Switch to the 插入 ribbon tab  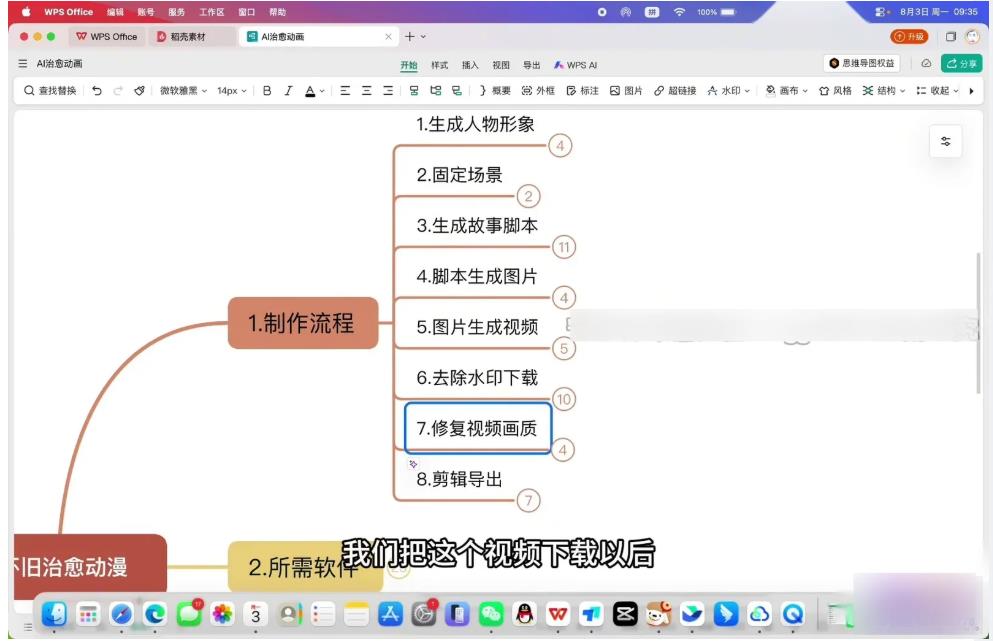470,65
